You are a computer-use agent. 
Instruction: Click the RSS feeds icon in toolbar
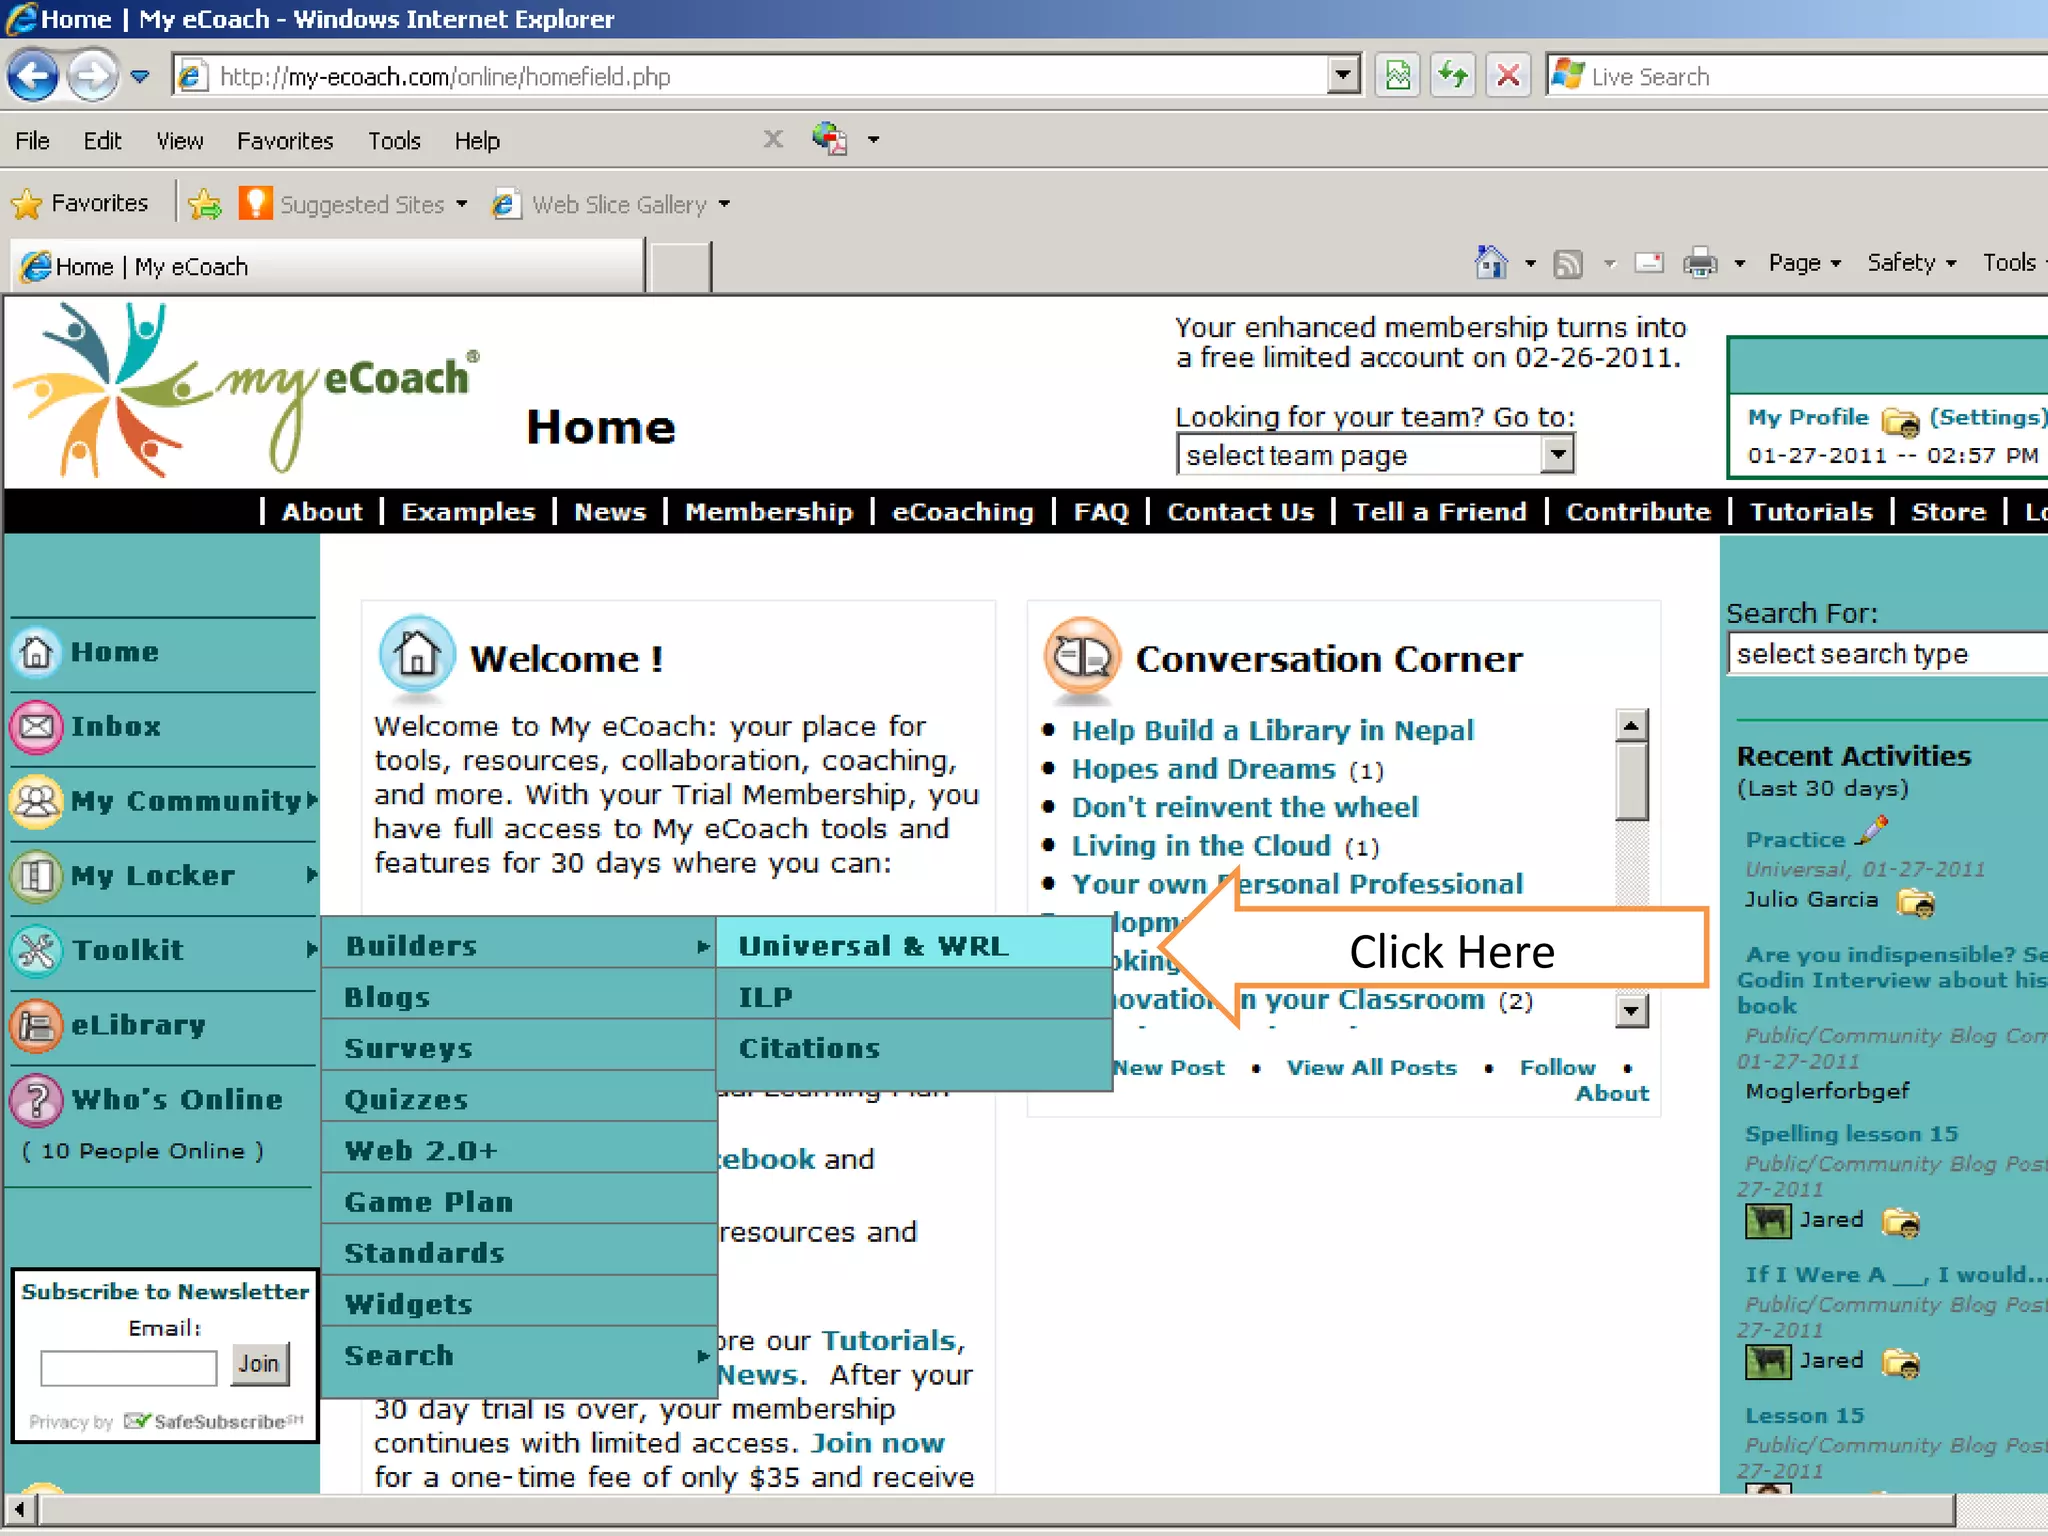1567,264
